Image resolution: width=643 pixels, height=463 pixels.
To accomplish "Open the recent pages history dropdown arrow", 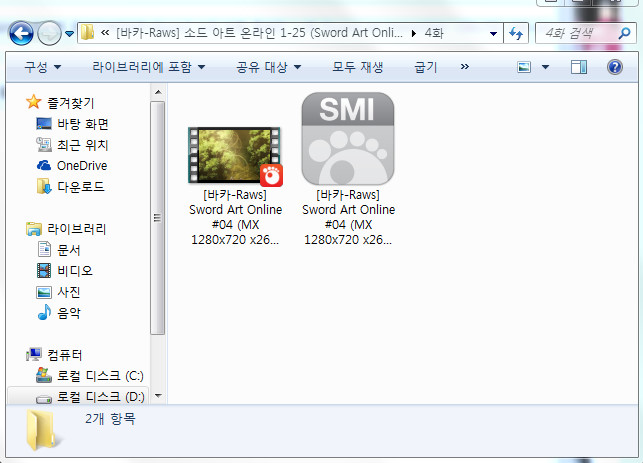I will pos(70,34).
